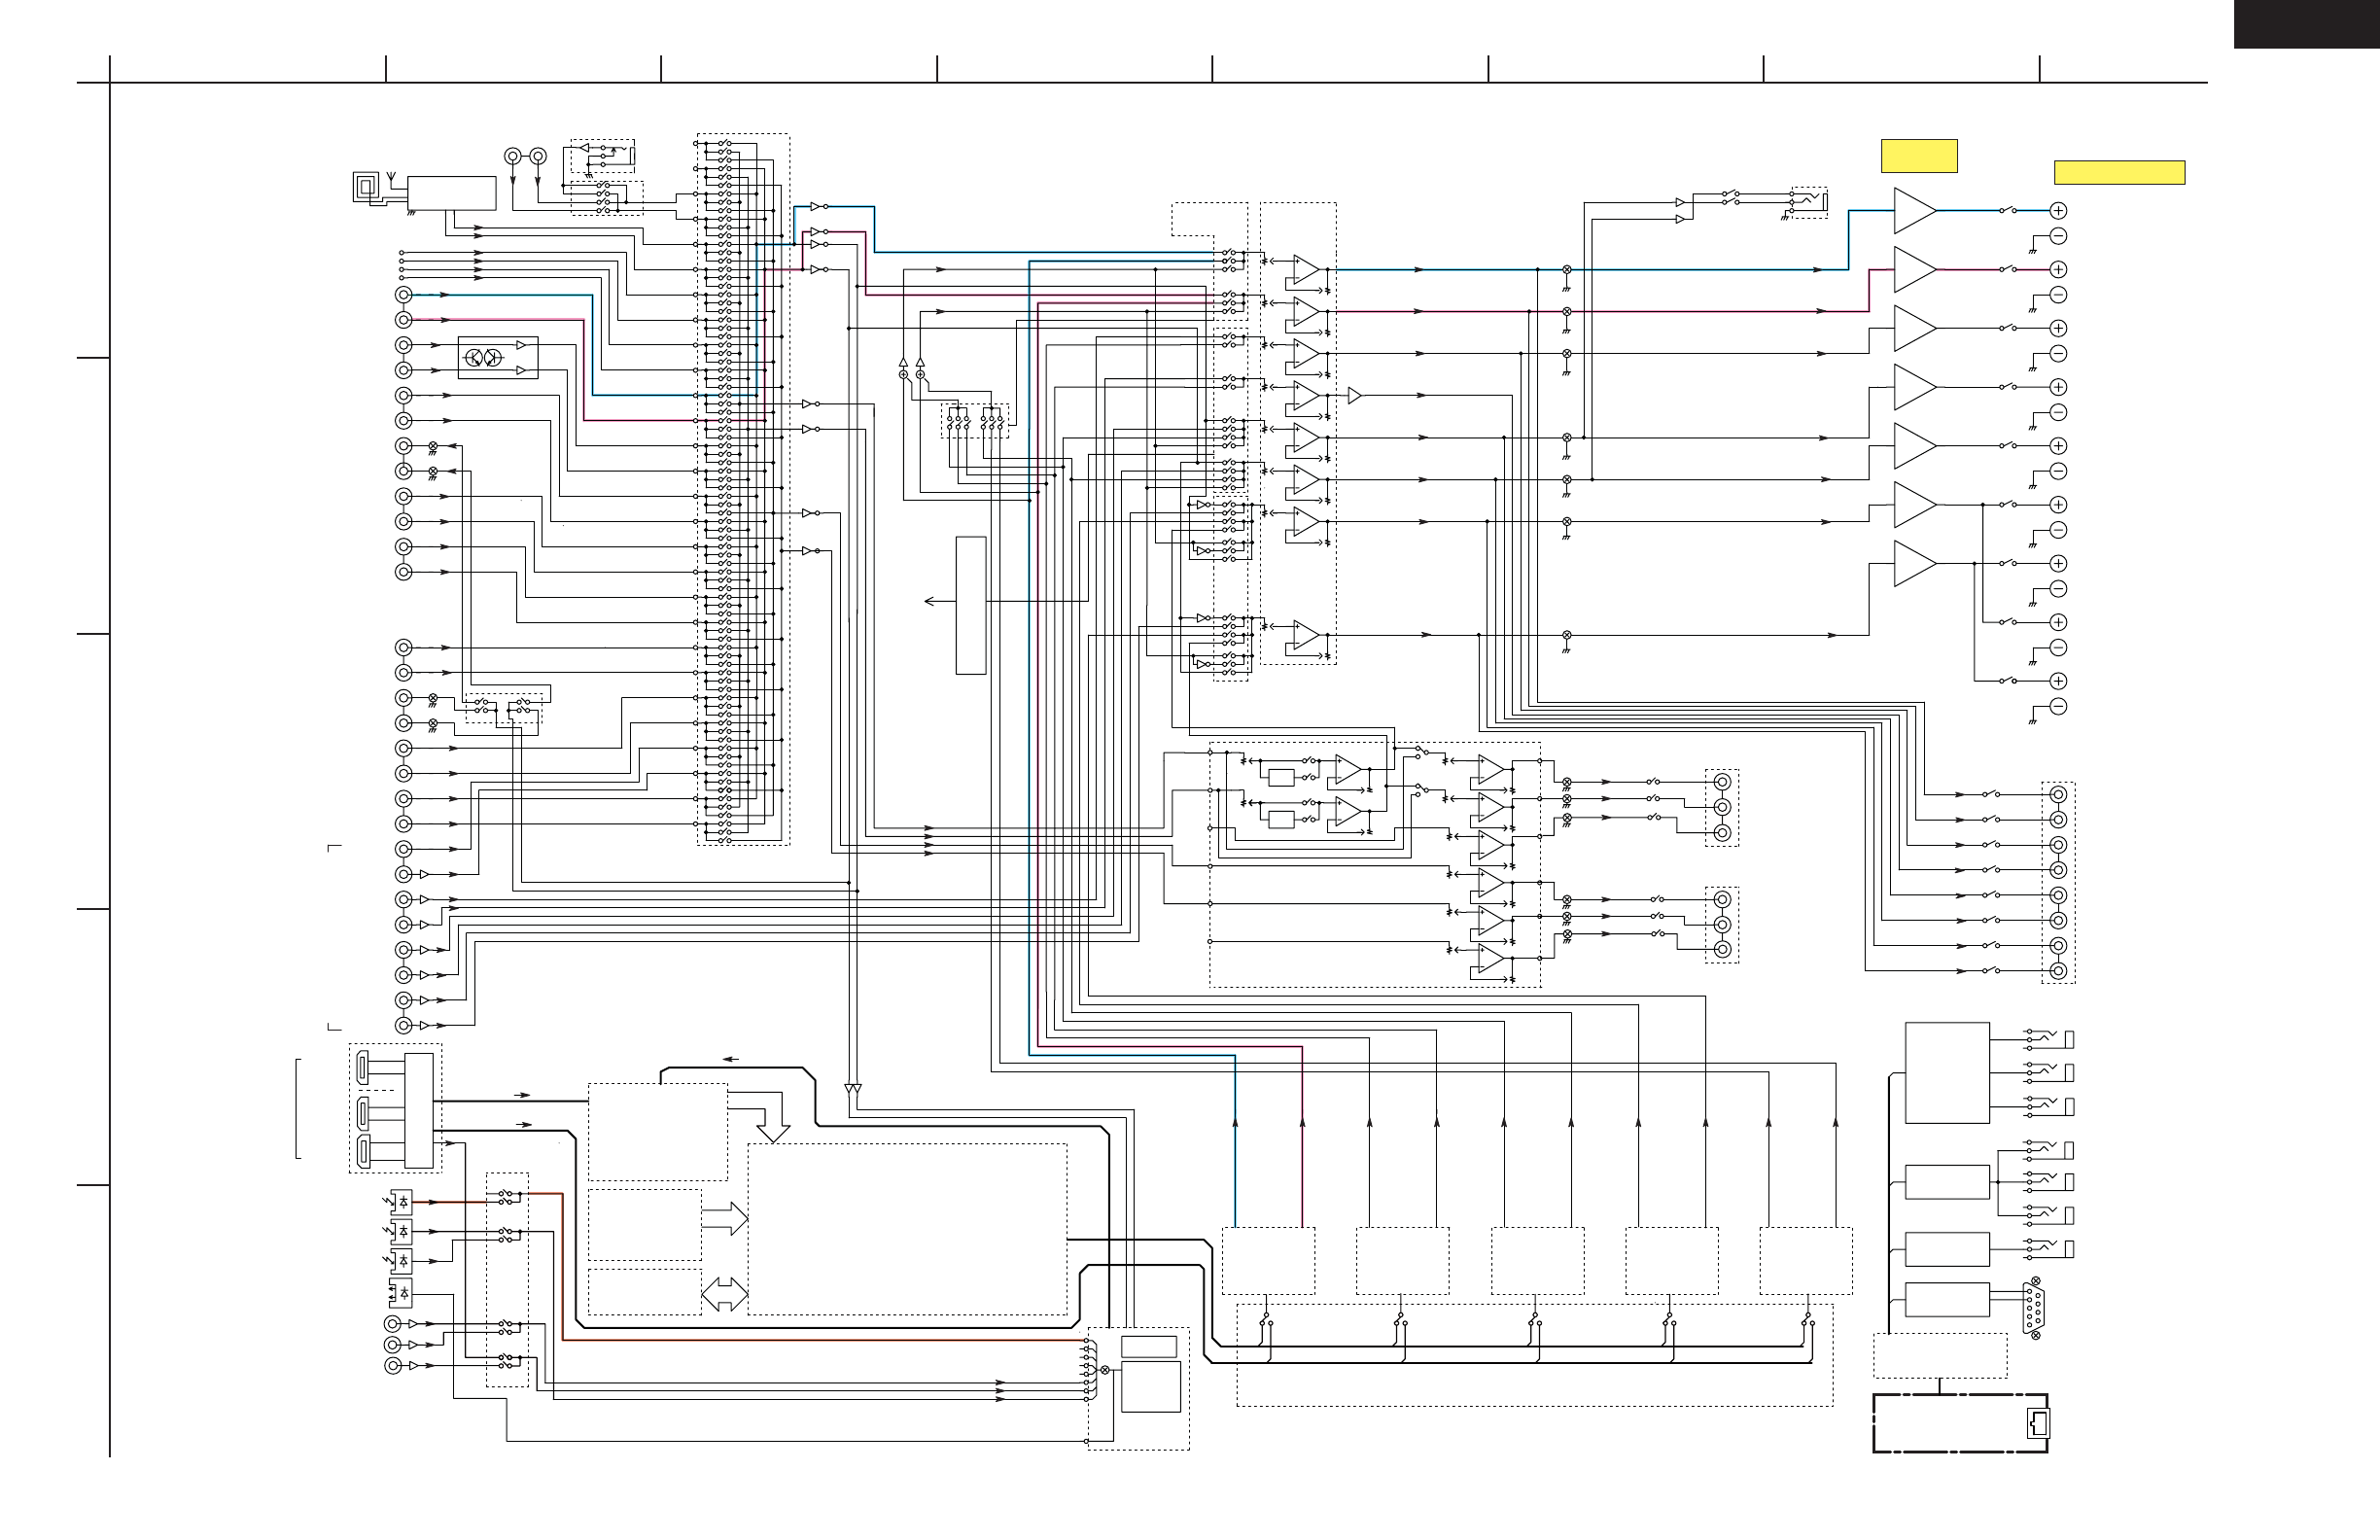Click the smaller yellow rectangle above the amplifiers
Image resolution: width=2380 pixels, height=1540 pixels.
[1918, 156]
